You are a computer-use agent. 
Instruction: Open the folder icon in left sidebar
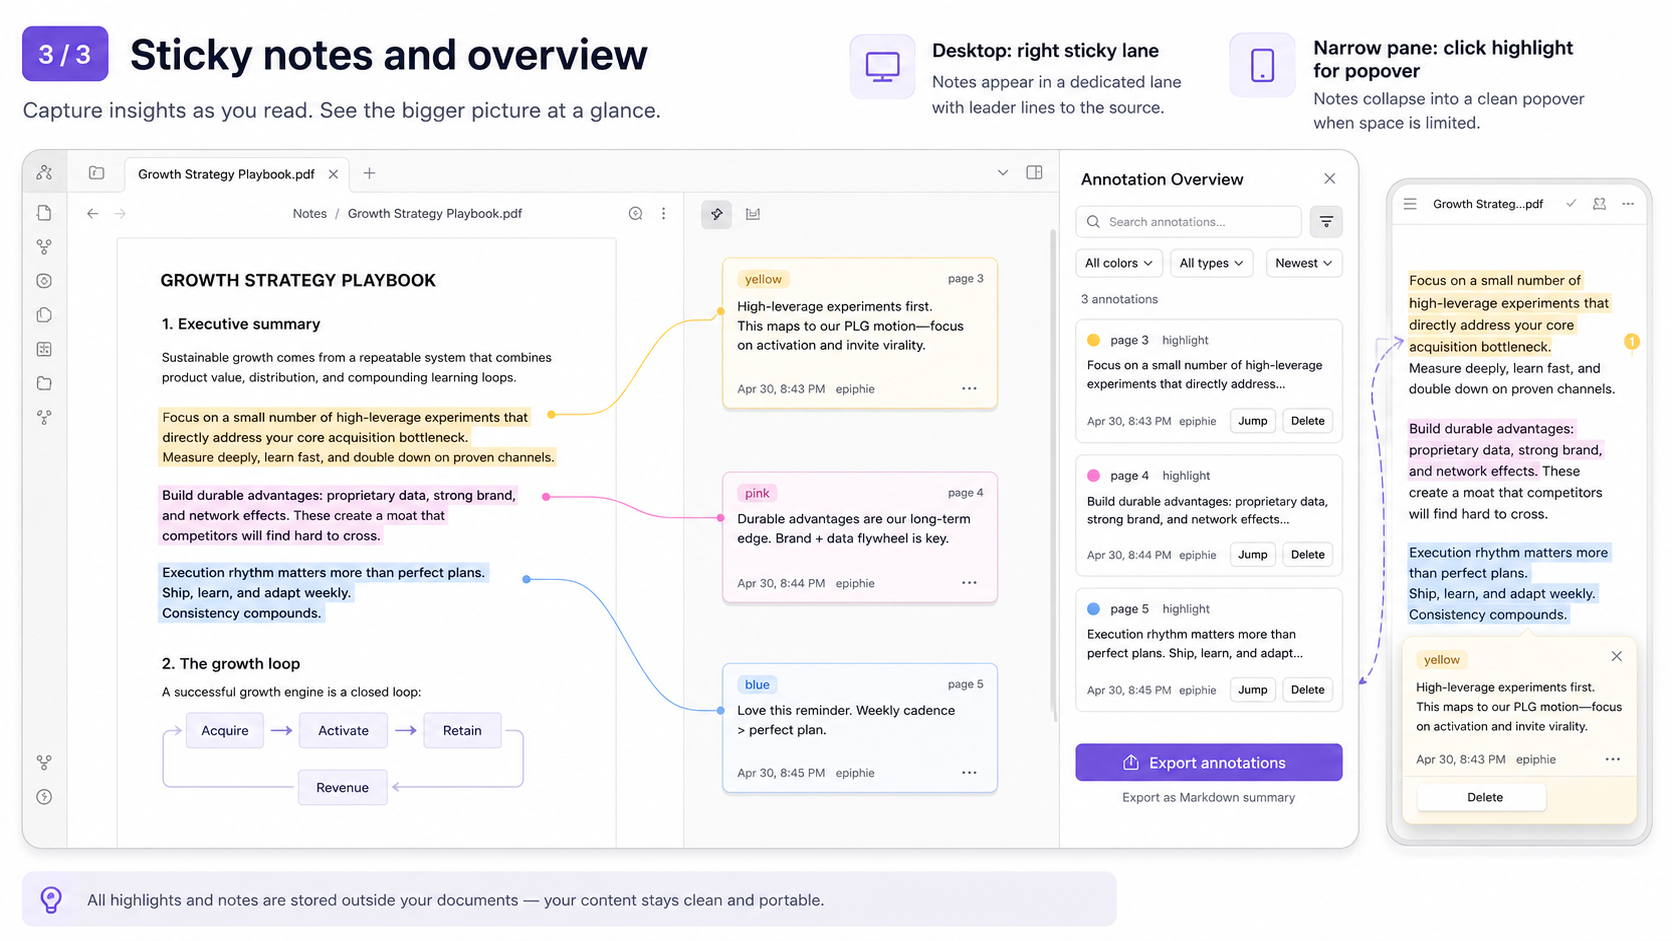[44, 383]
